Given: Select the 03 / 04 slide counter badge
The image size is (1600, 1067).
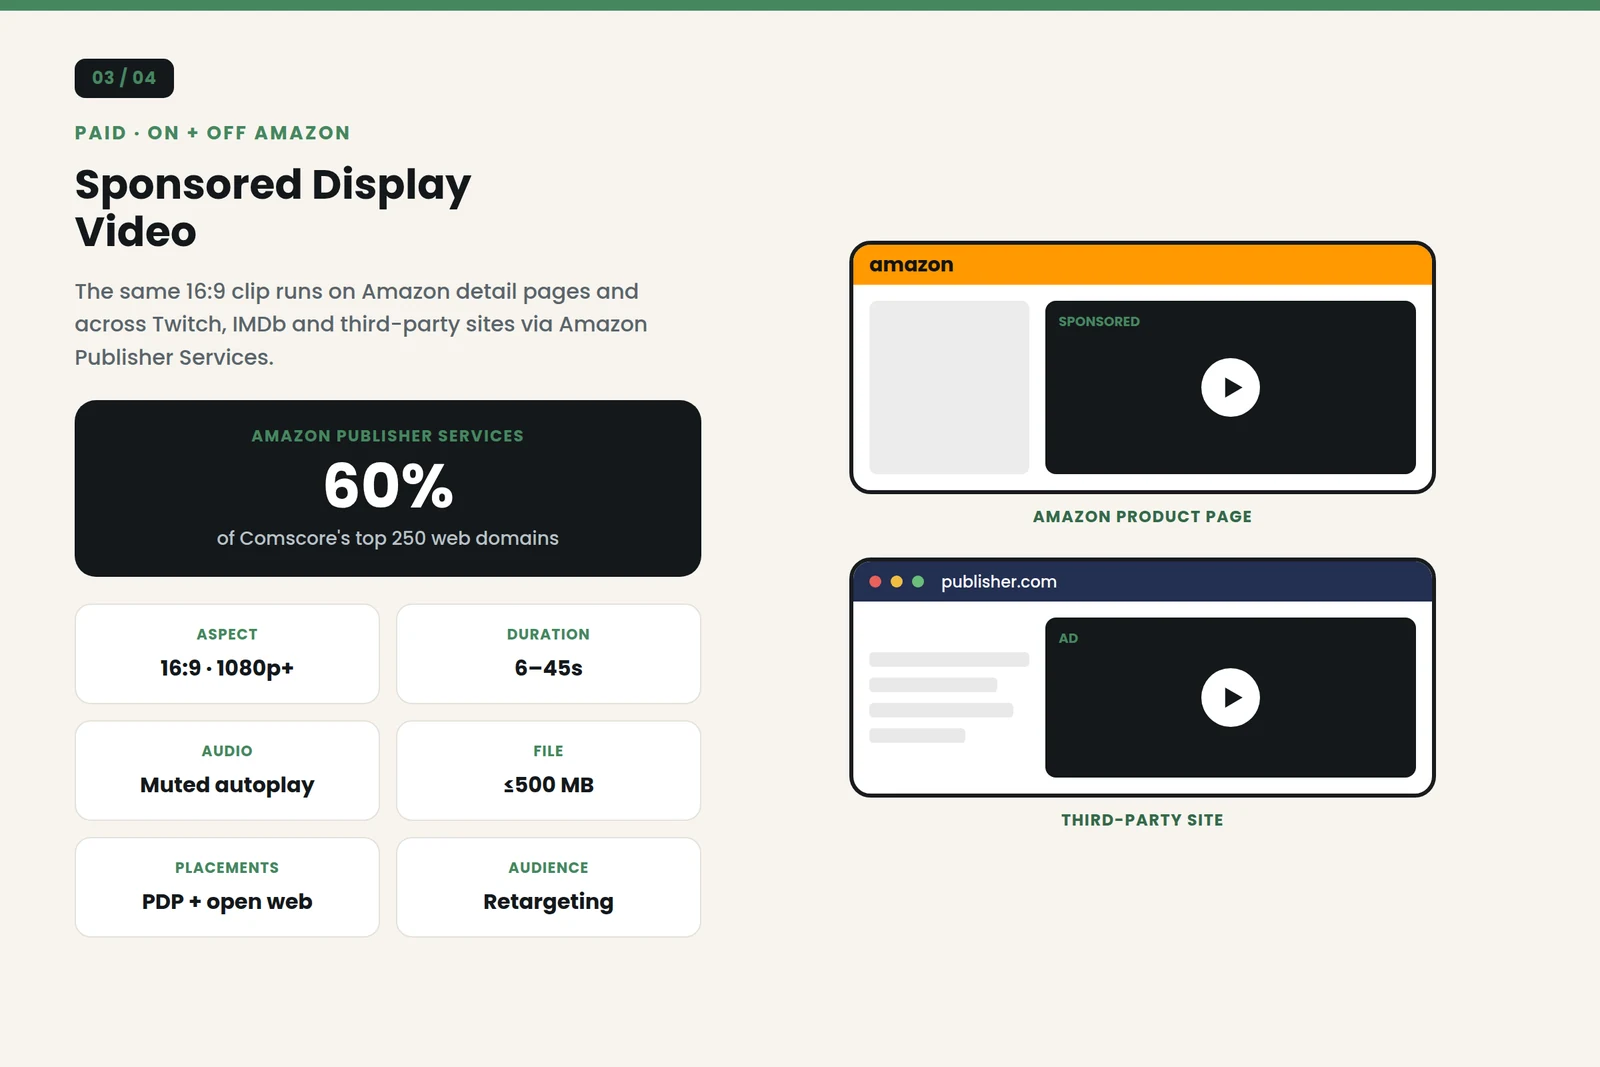Looking at the screenshot, I should pos(124,78).
